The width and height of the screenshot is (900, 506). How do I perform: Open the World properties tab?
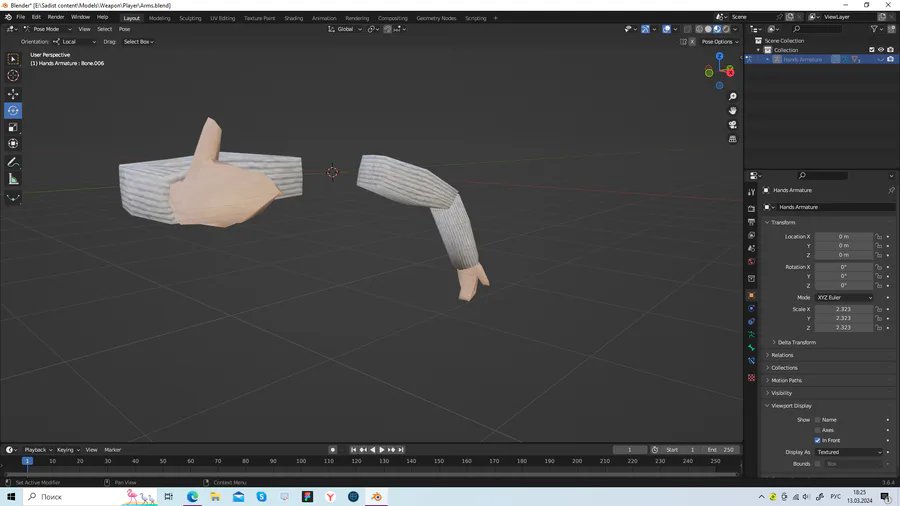tap(751, 262)
